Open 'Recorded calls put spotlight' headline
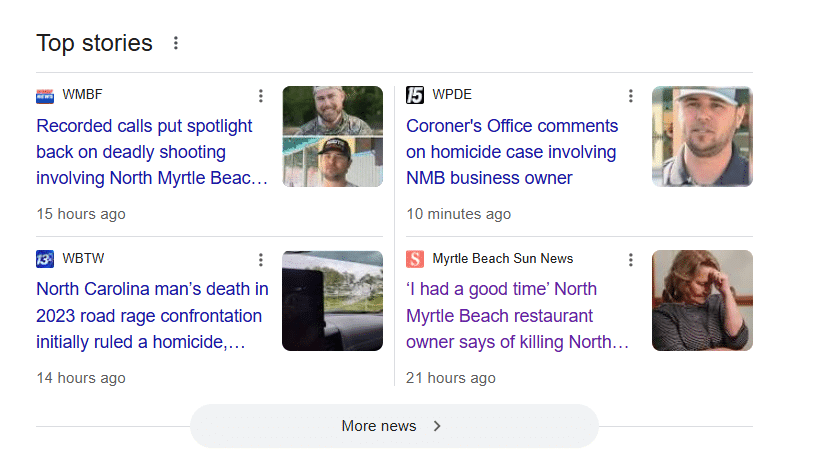The width and height of the screenshot is (818, 465). click(x=152, y=152)
